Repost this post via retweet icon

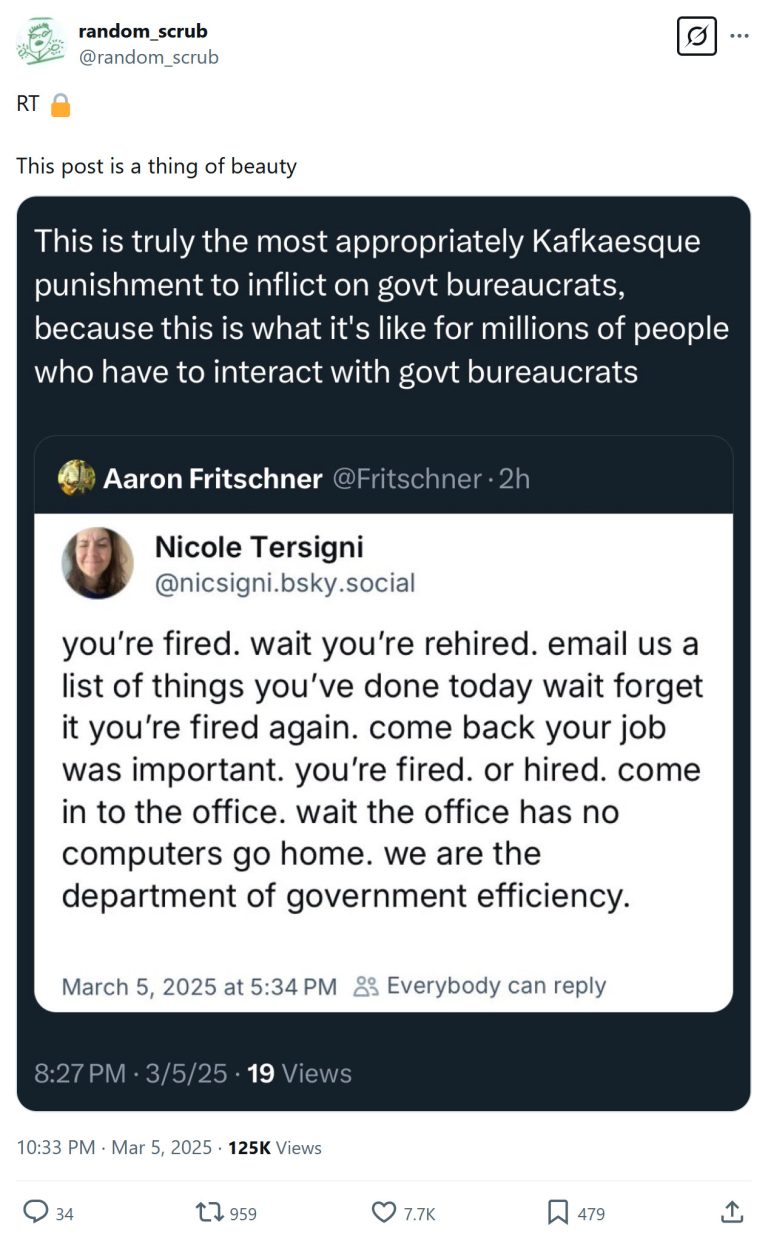coord(209,1212)
